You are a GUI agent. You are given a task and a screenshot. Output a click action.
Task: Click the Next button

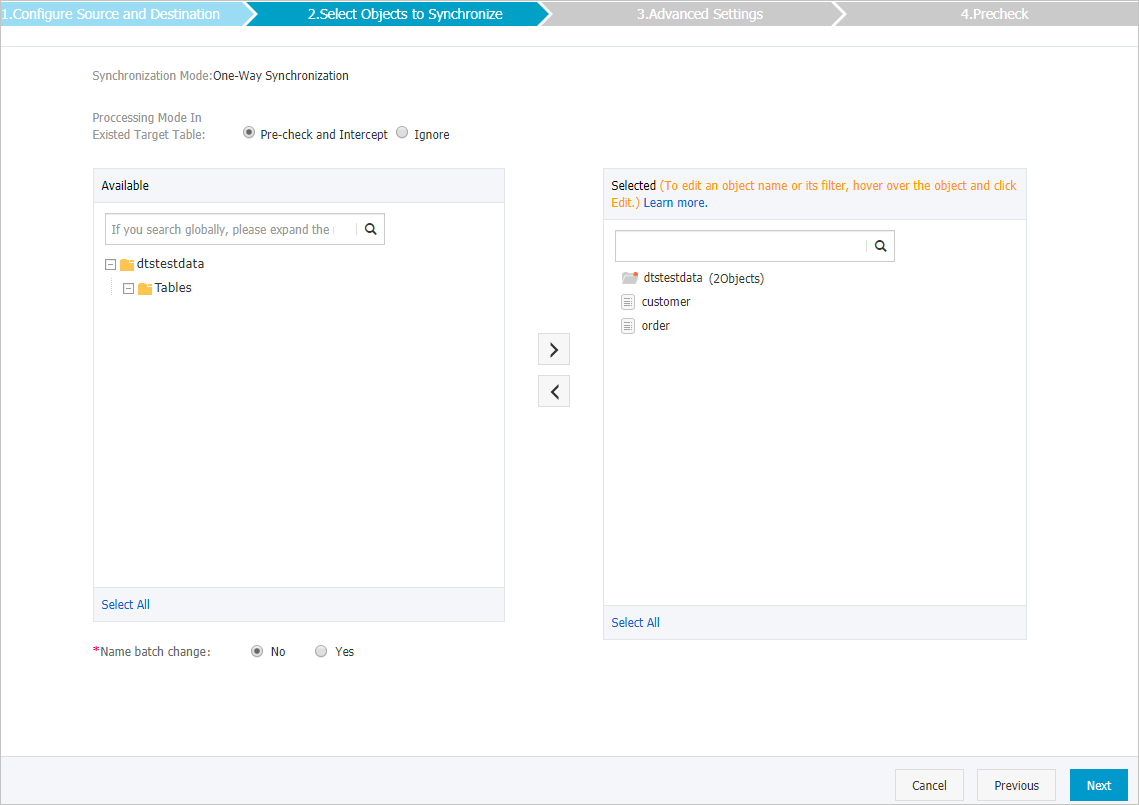click(x=1098, y=785)
